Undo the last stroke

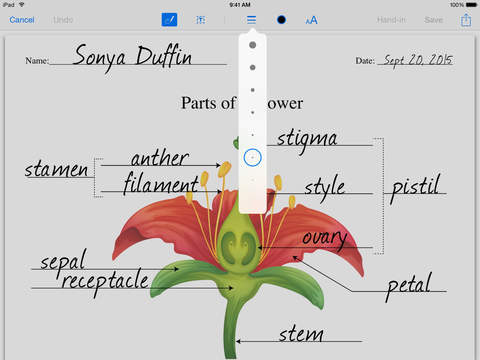pyautogui.click(x=63, y=20)
